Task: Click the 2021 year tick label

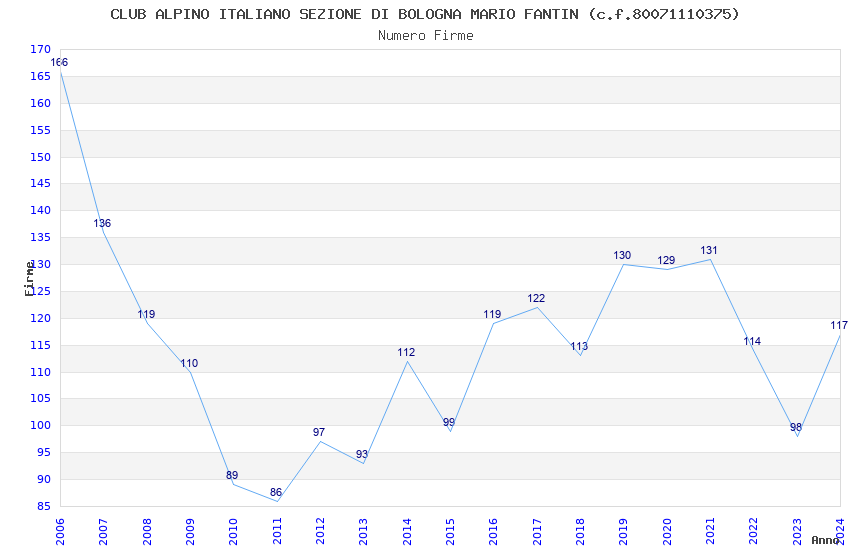Action: [710, 532]
